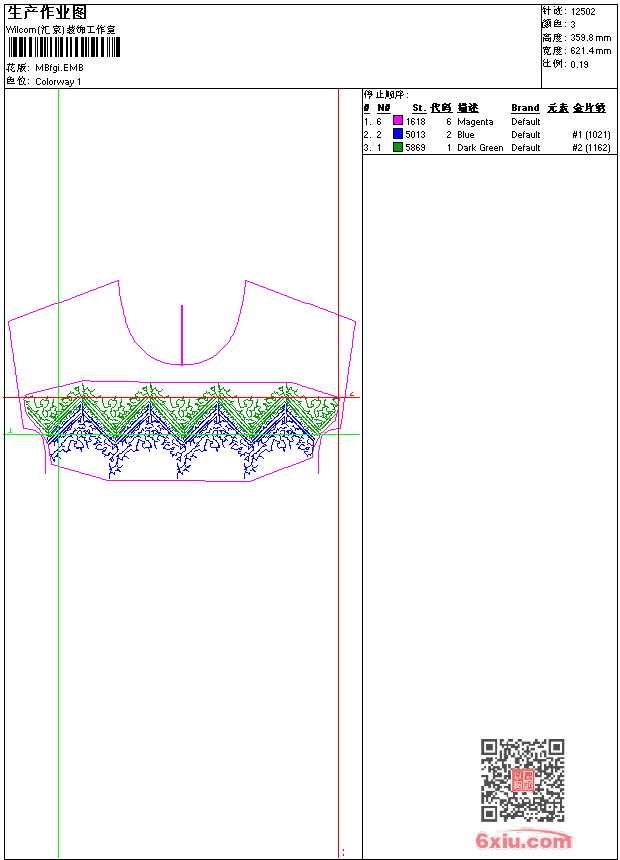The image size is (620, 860).
Task: Select the design file name 'MBfgi.EMB'
Action: [x=59, y=67]
